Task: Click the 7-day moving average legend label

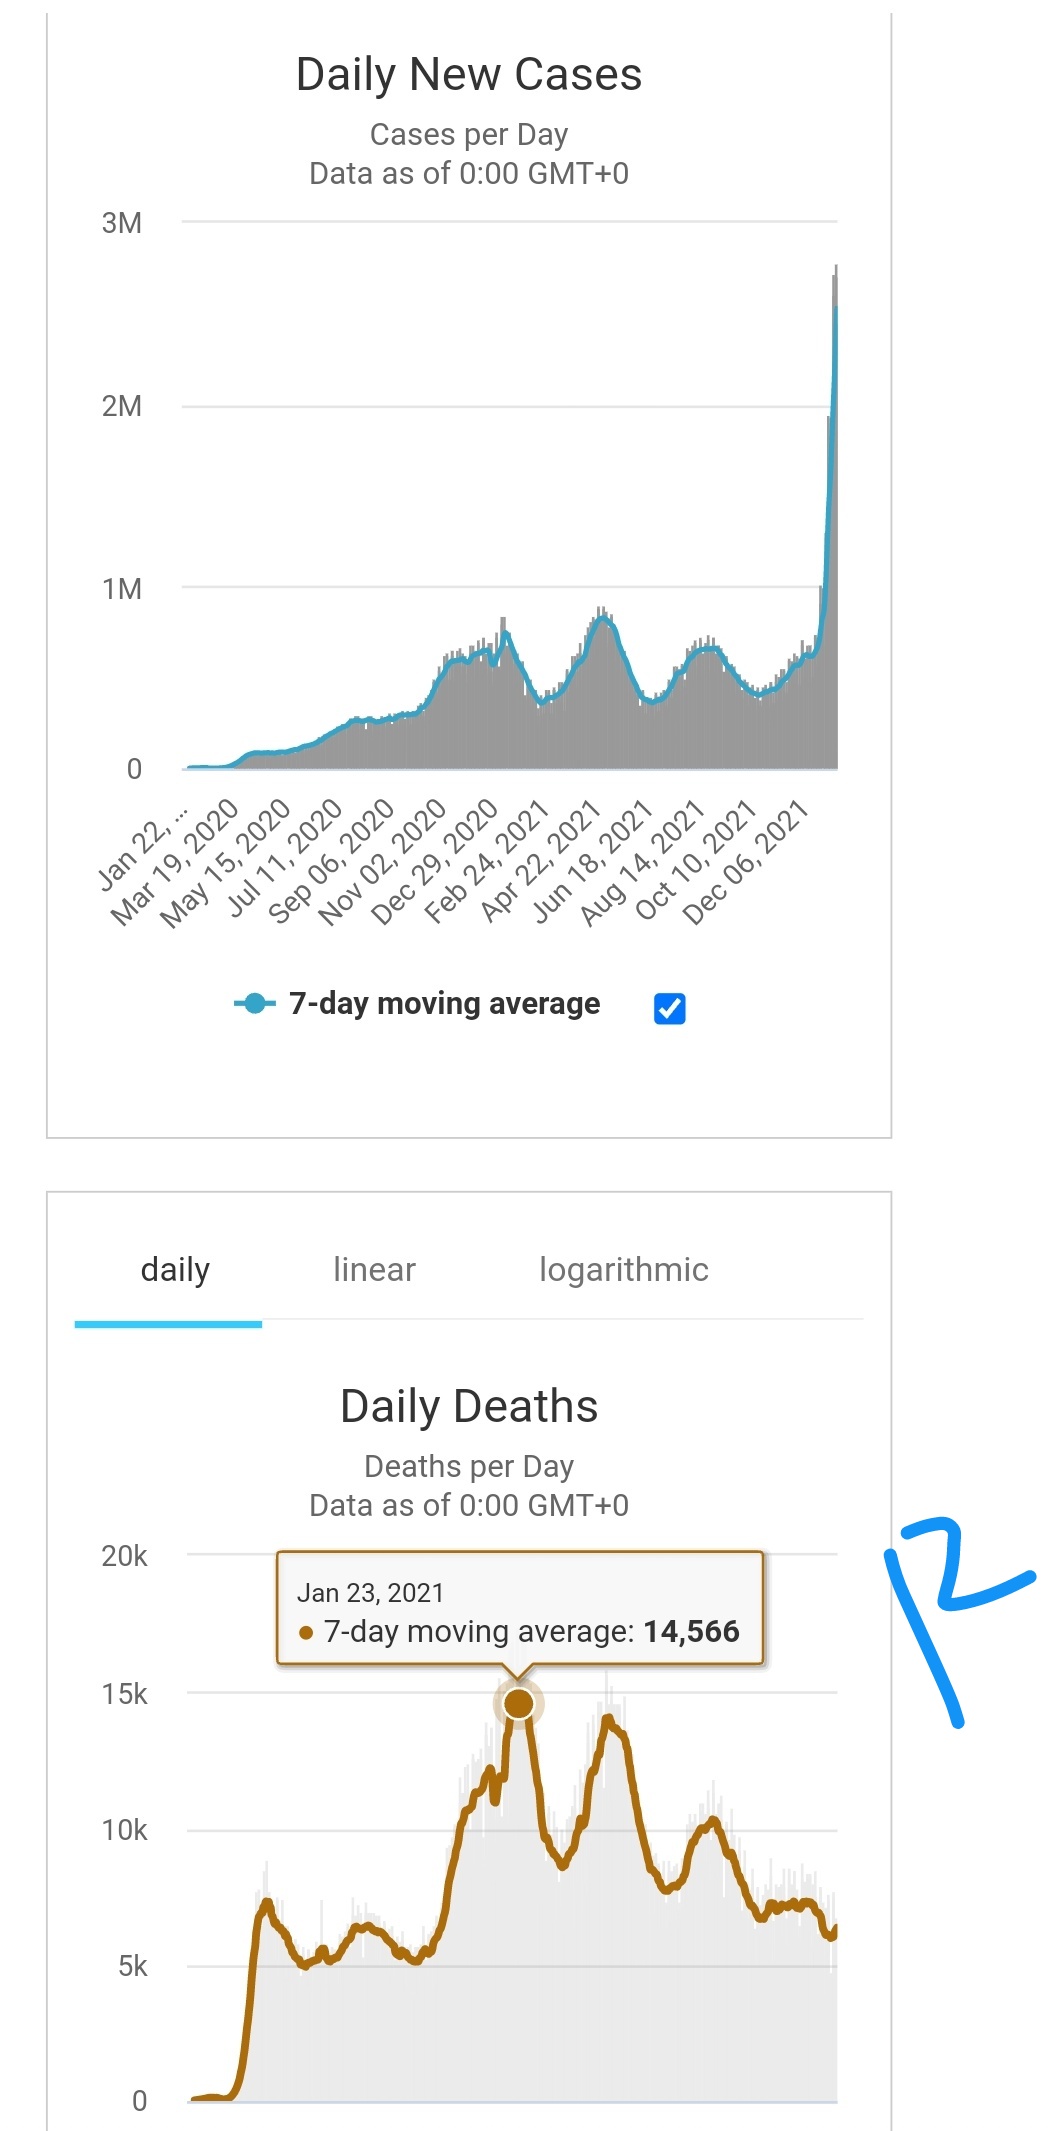Action: click(x=444, y=1003)
